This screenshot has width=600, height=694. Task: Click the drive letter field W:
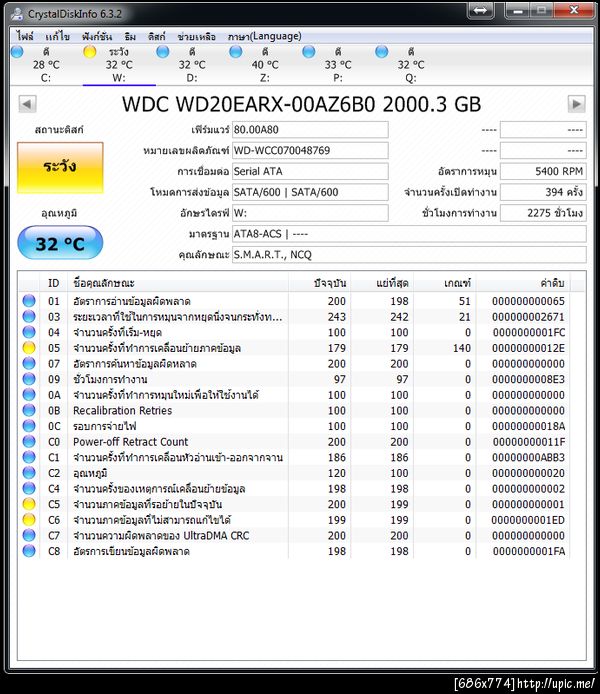click(x=310, y=213)
